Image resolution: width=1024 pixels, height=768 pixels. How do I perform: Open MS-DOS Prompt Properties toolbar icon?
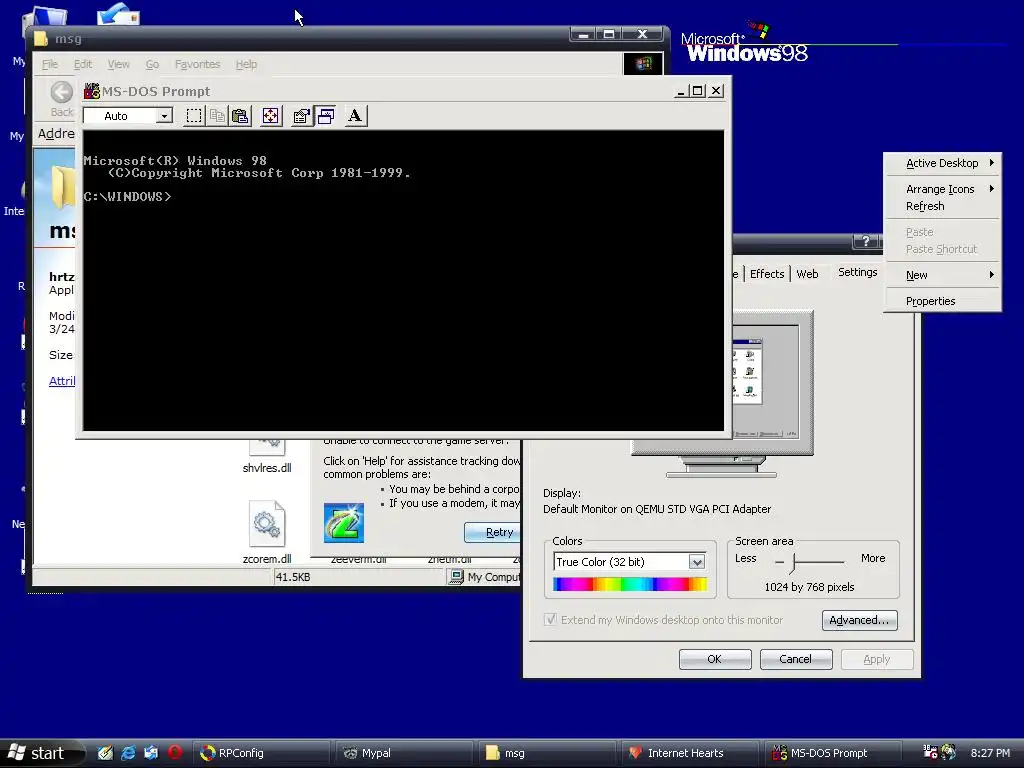coord(301,116)
